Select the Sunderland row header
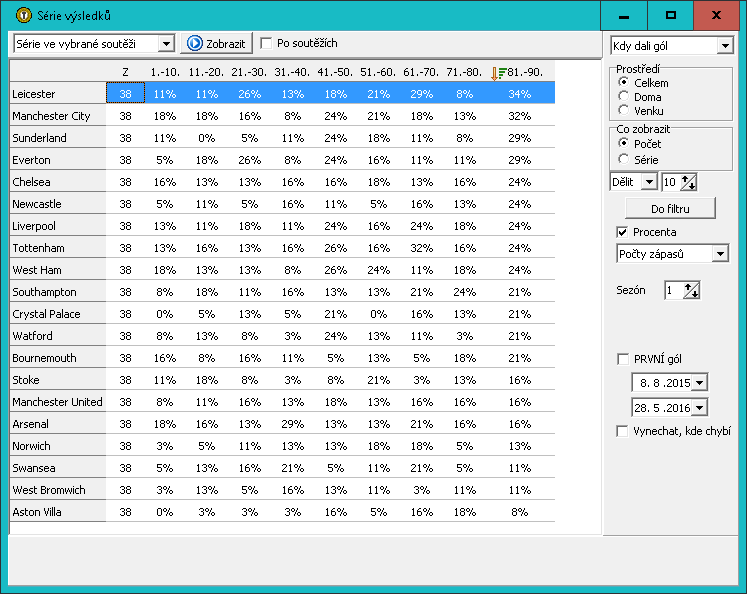The image size is (747, 594). tap(58, 138)
